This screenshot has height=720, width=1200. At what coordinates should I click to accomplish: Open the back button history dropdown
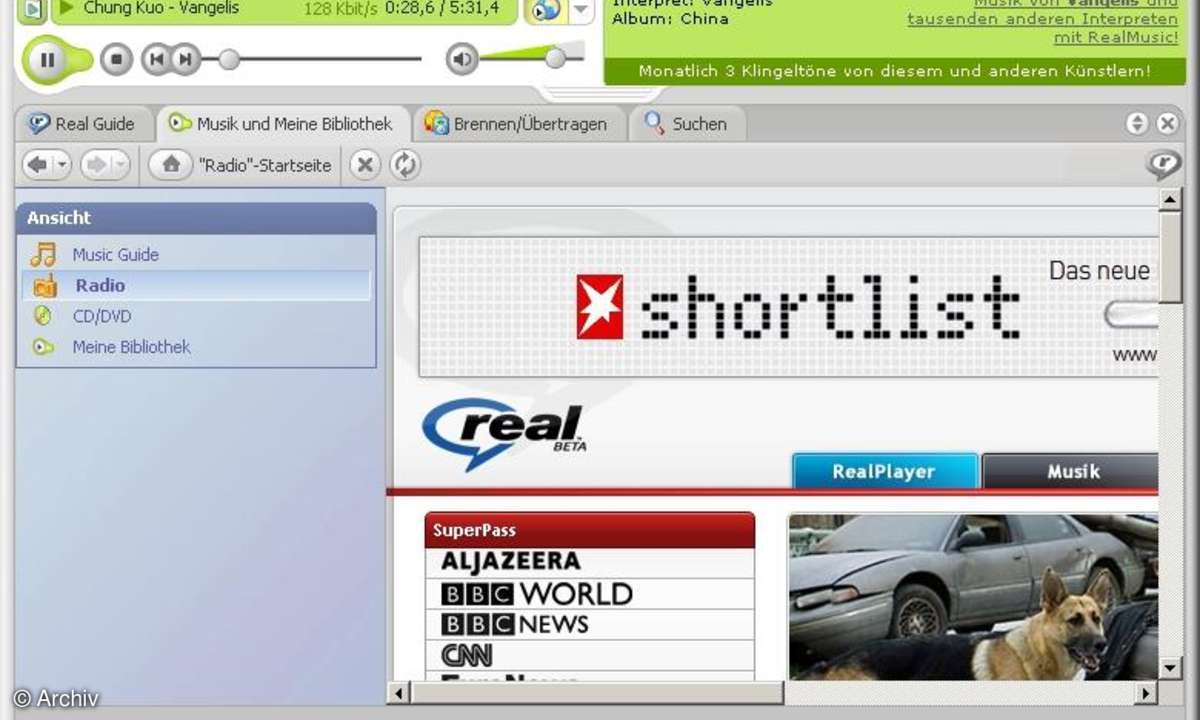pyautogui.click(x=61, y=165)
